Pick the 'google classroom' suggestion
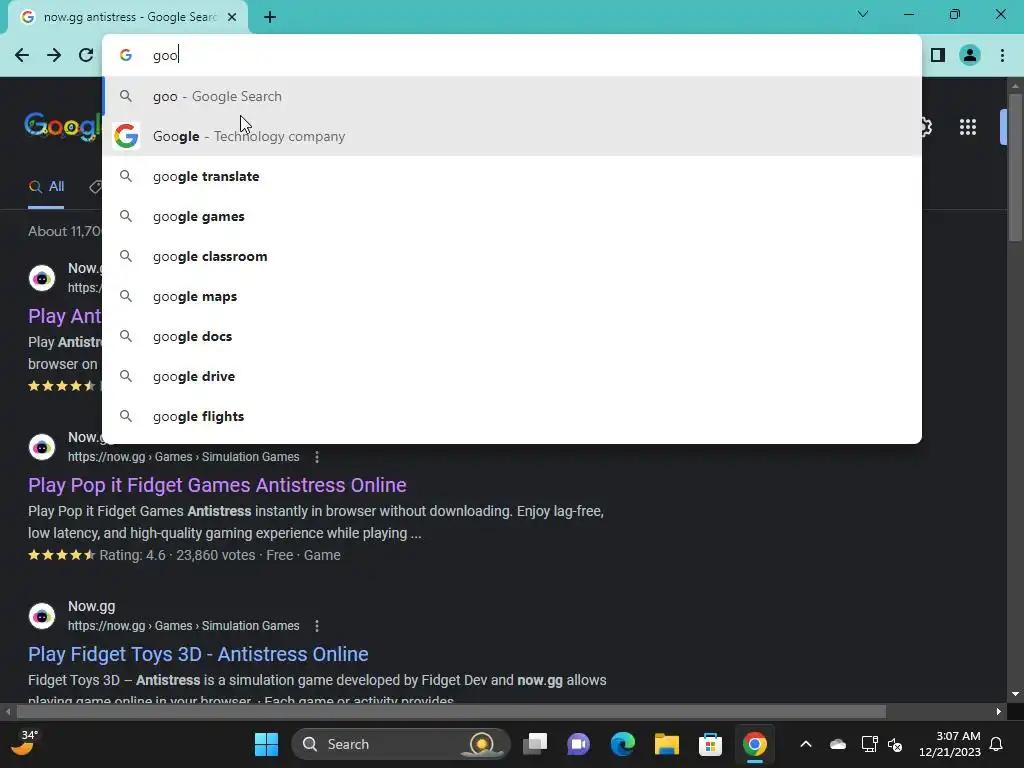Viewport: 1024px width, 768px height. point(512,256)
